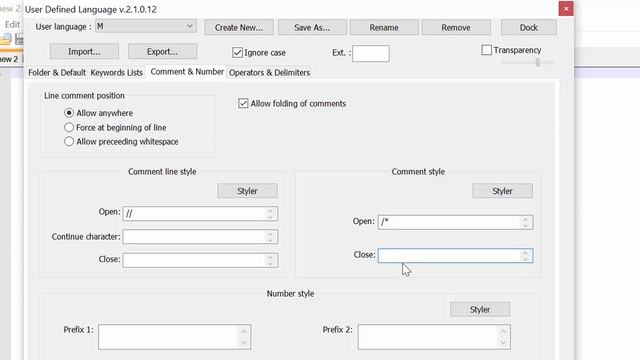Open the Operators & Delimiters tab

[269, 73]
